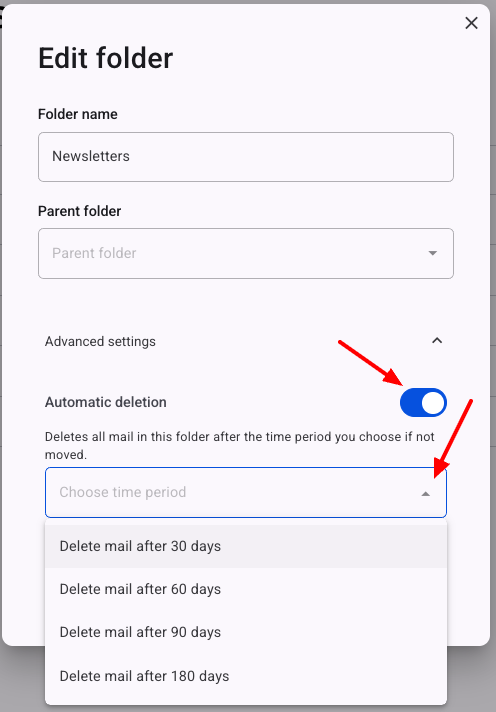496x712 pixels.
Task: Click the Folder name input field
Action: click(246, 157)
